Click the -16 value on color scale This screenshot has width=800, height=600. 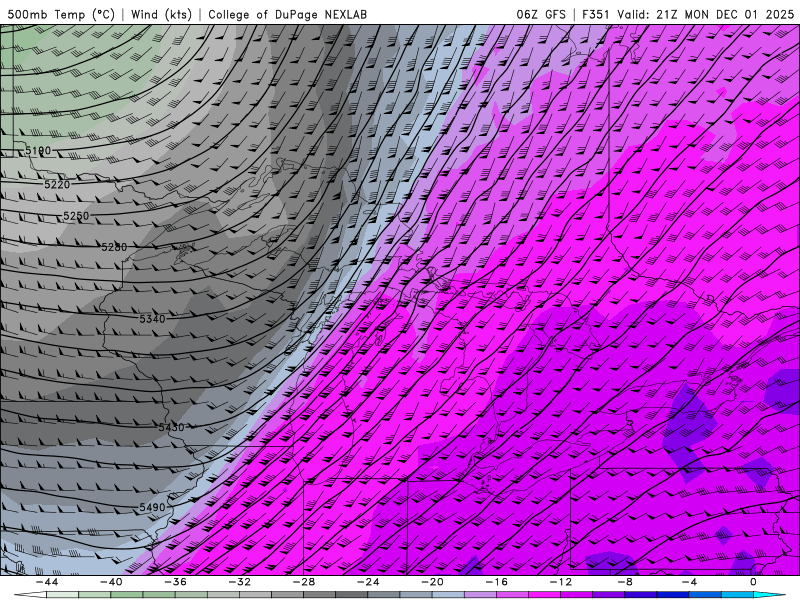tap(496, 582)
